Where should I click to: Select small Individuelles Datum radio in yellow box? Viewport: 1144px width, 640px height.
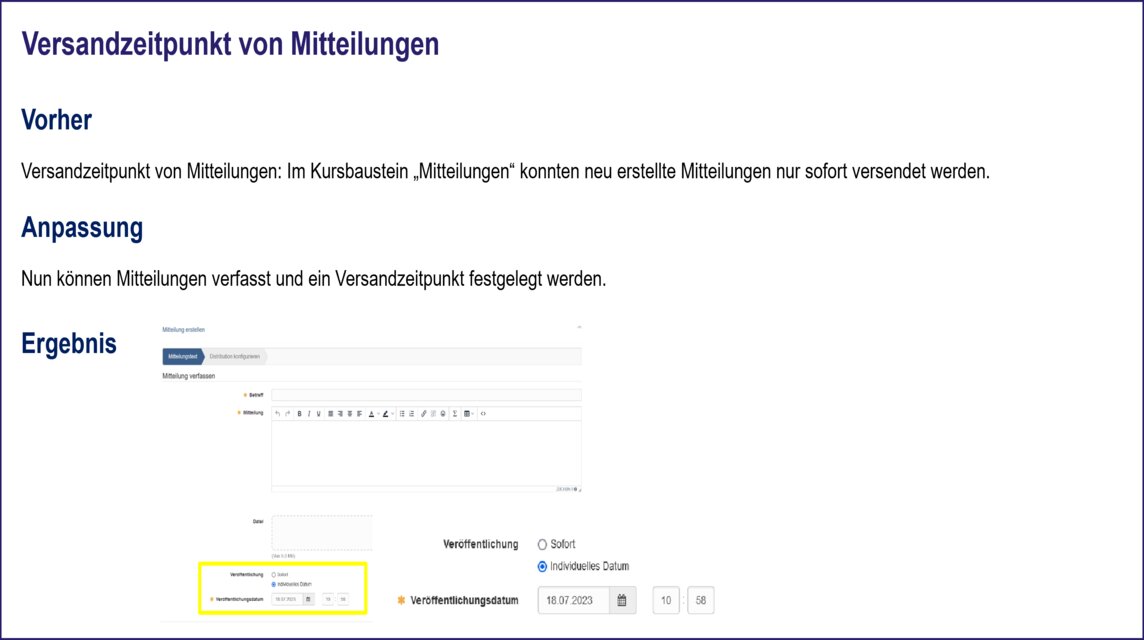pos(274,585)
